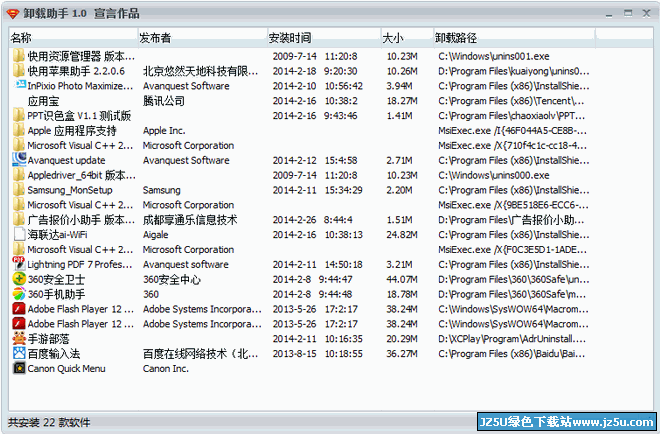Viewport: 660px width, 434px height.
Task: Click path C:\Windows\unins001.exe
Action: [x=494, y=56]
